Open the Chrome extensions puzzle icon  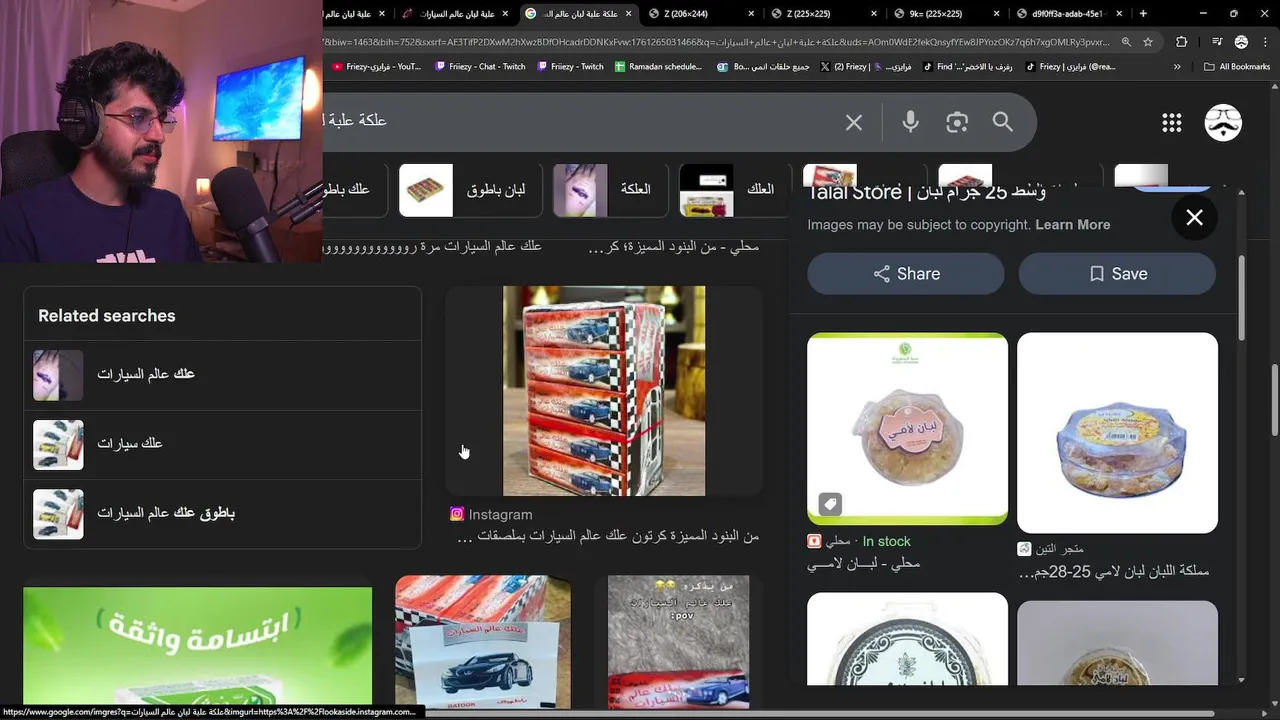tap(1181, 42)
